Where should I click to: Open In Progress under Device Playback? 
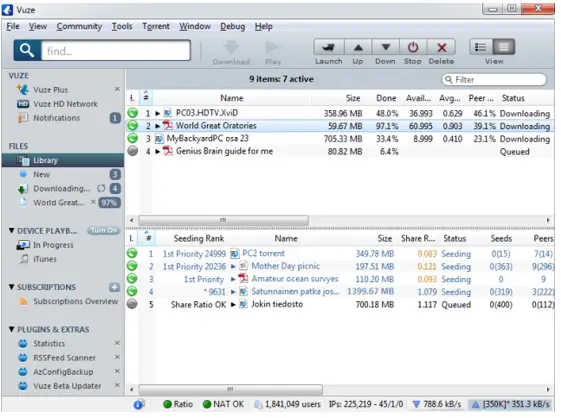[x=53, y=245]
